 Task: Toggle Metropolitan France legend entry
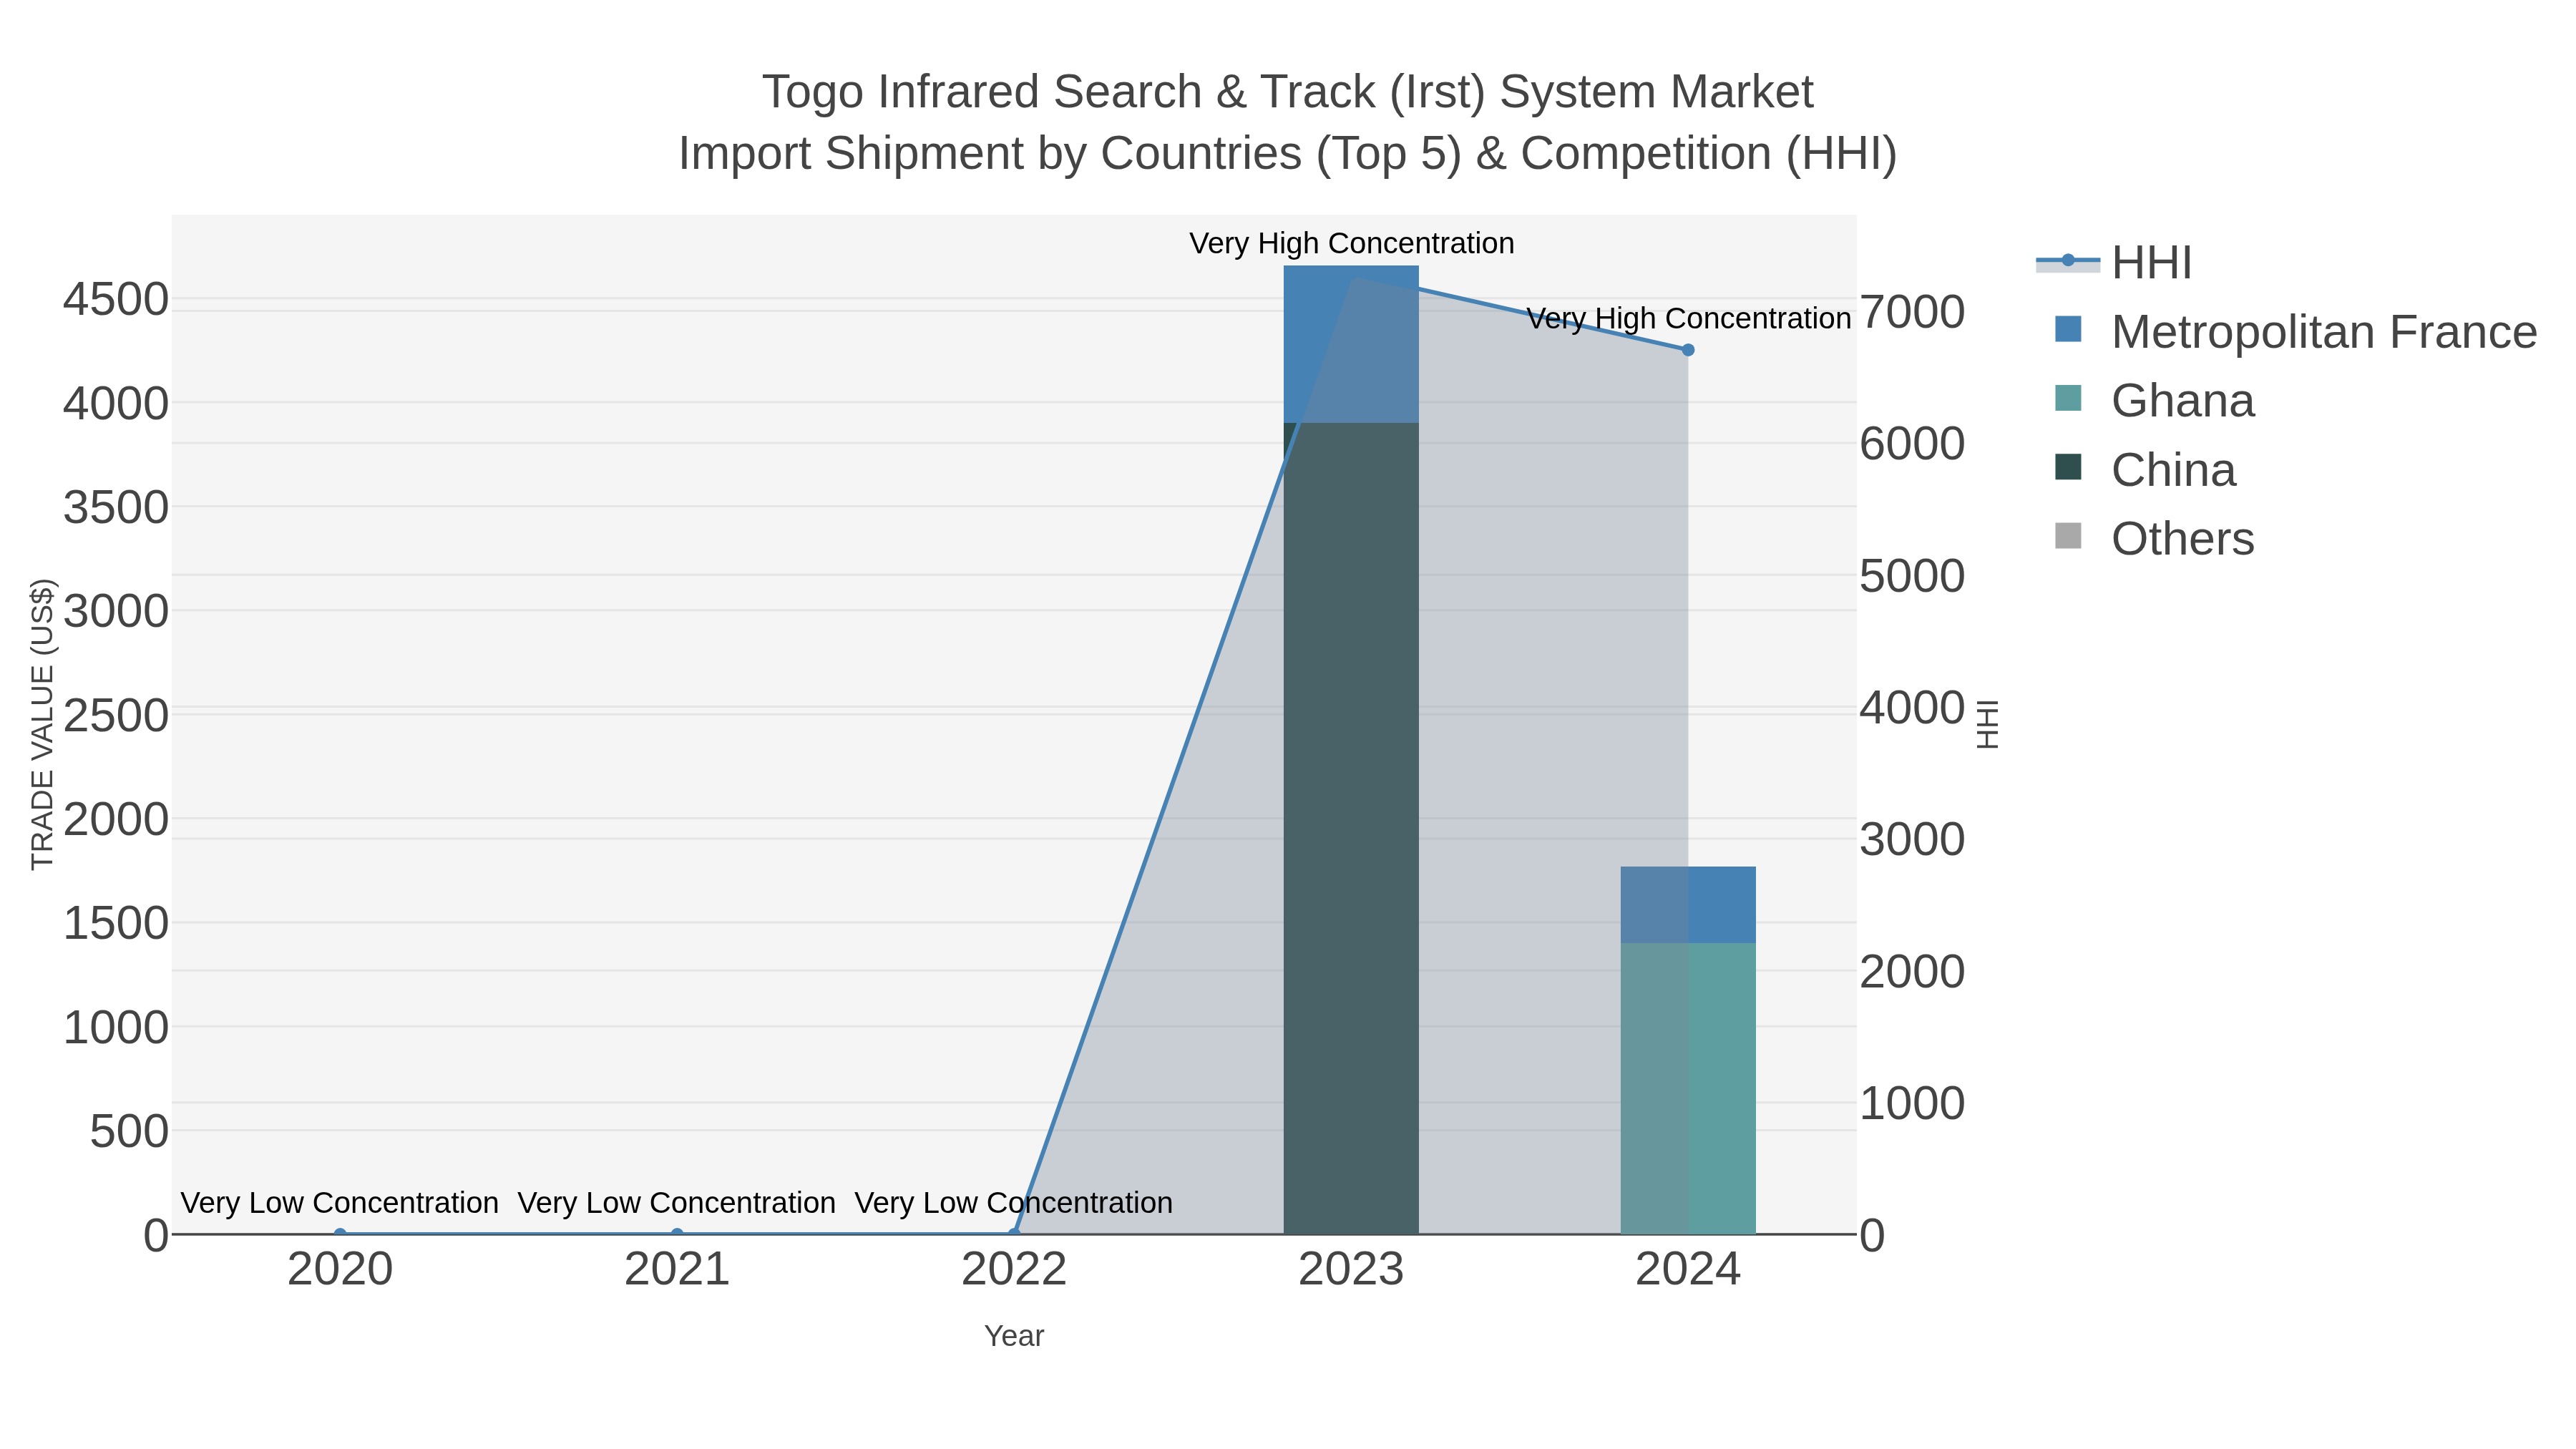2295,332
